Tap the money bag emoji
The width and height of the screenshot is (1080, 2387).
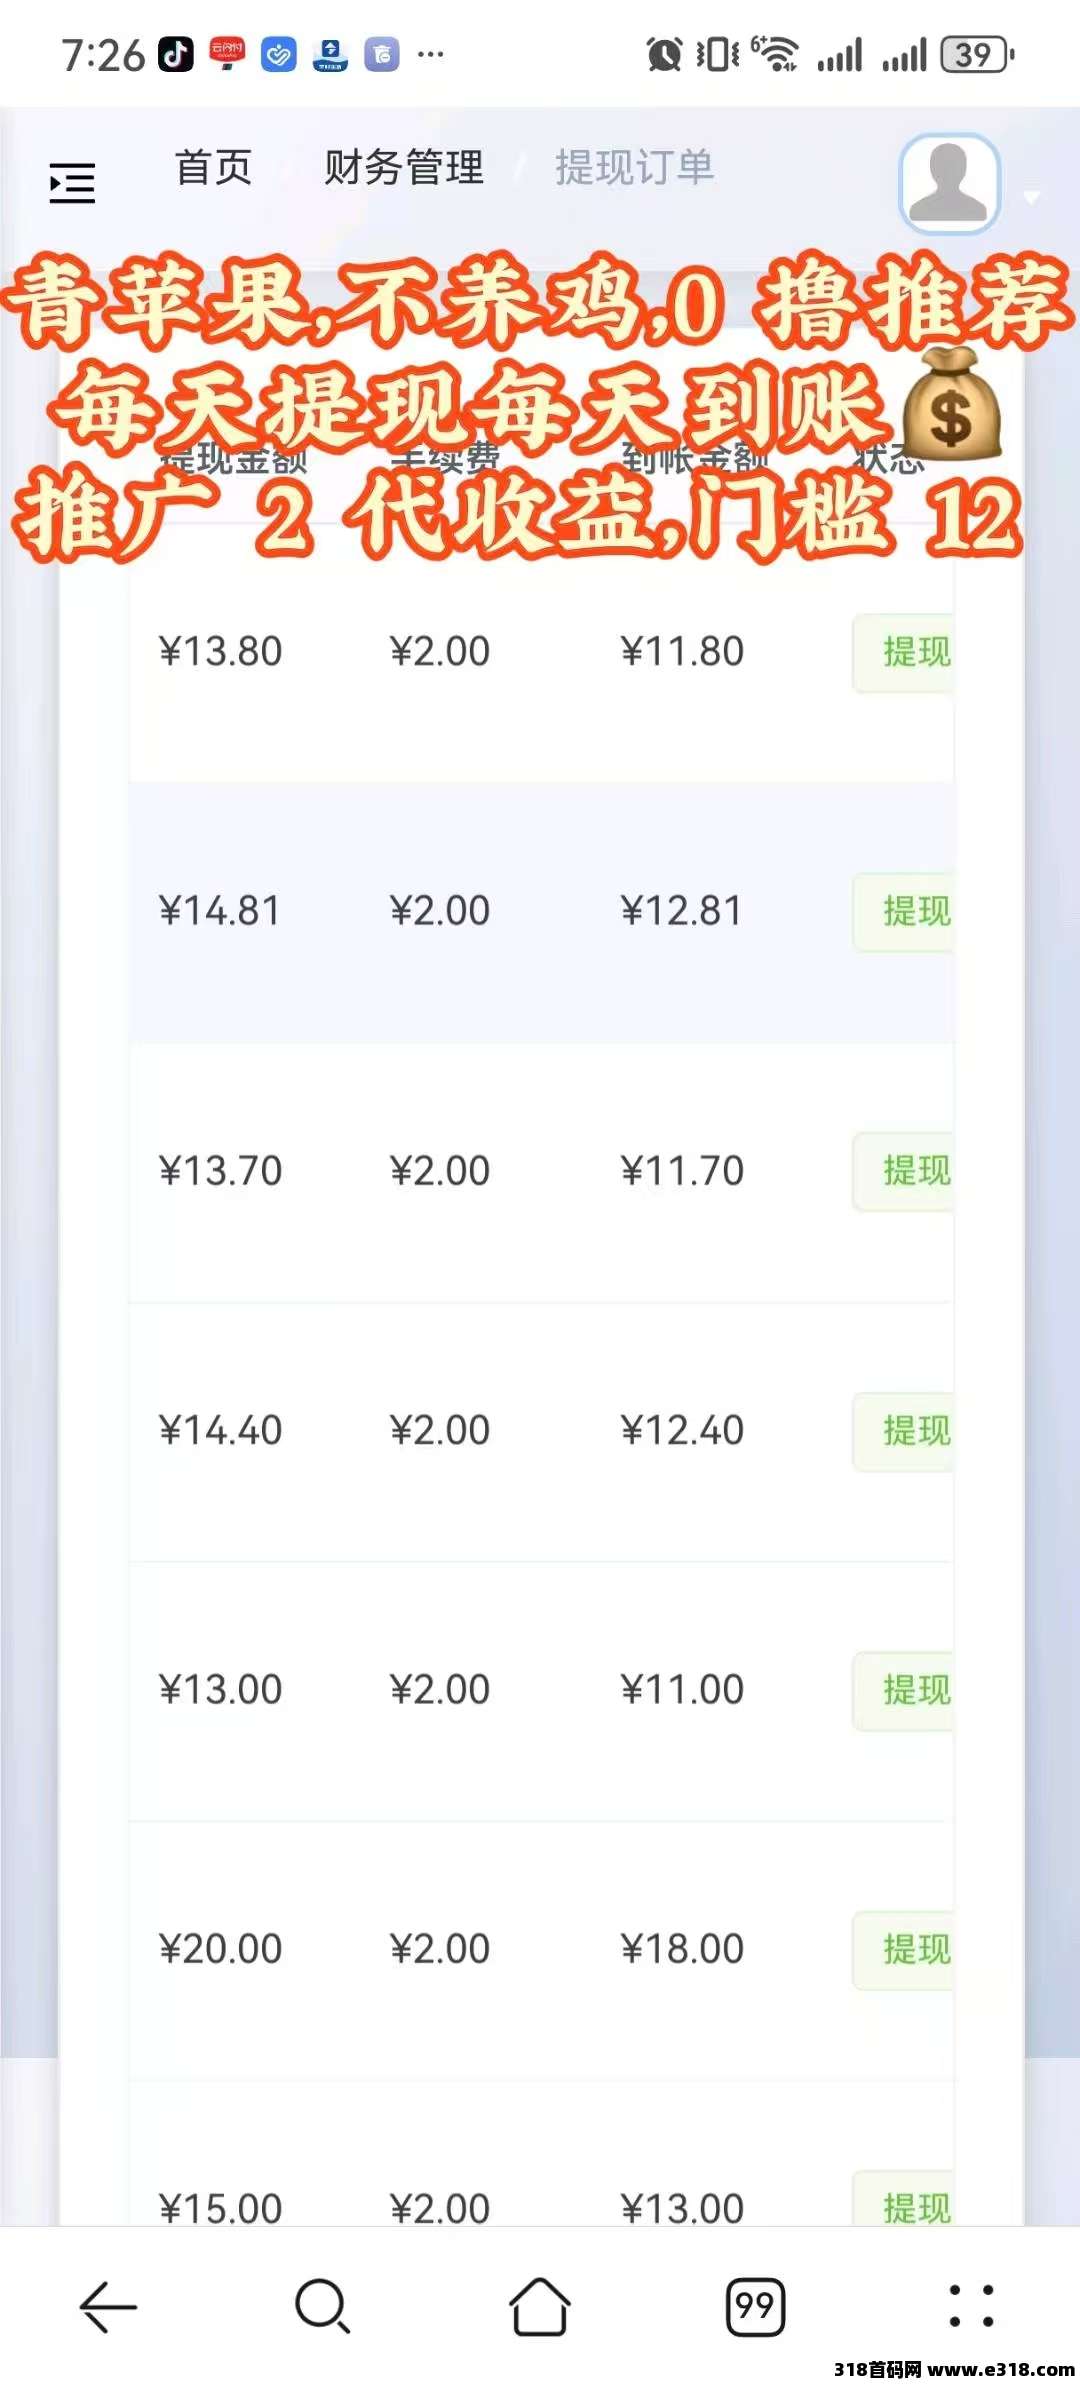(x=950, y=403)
